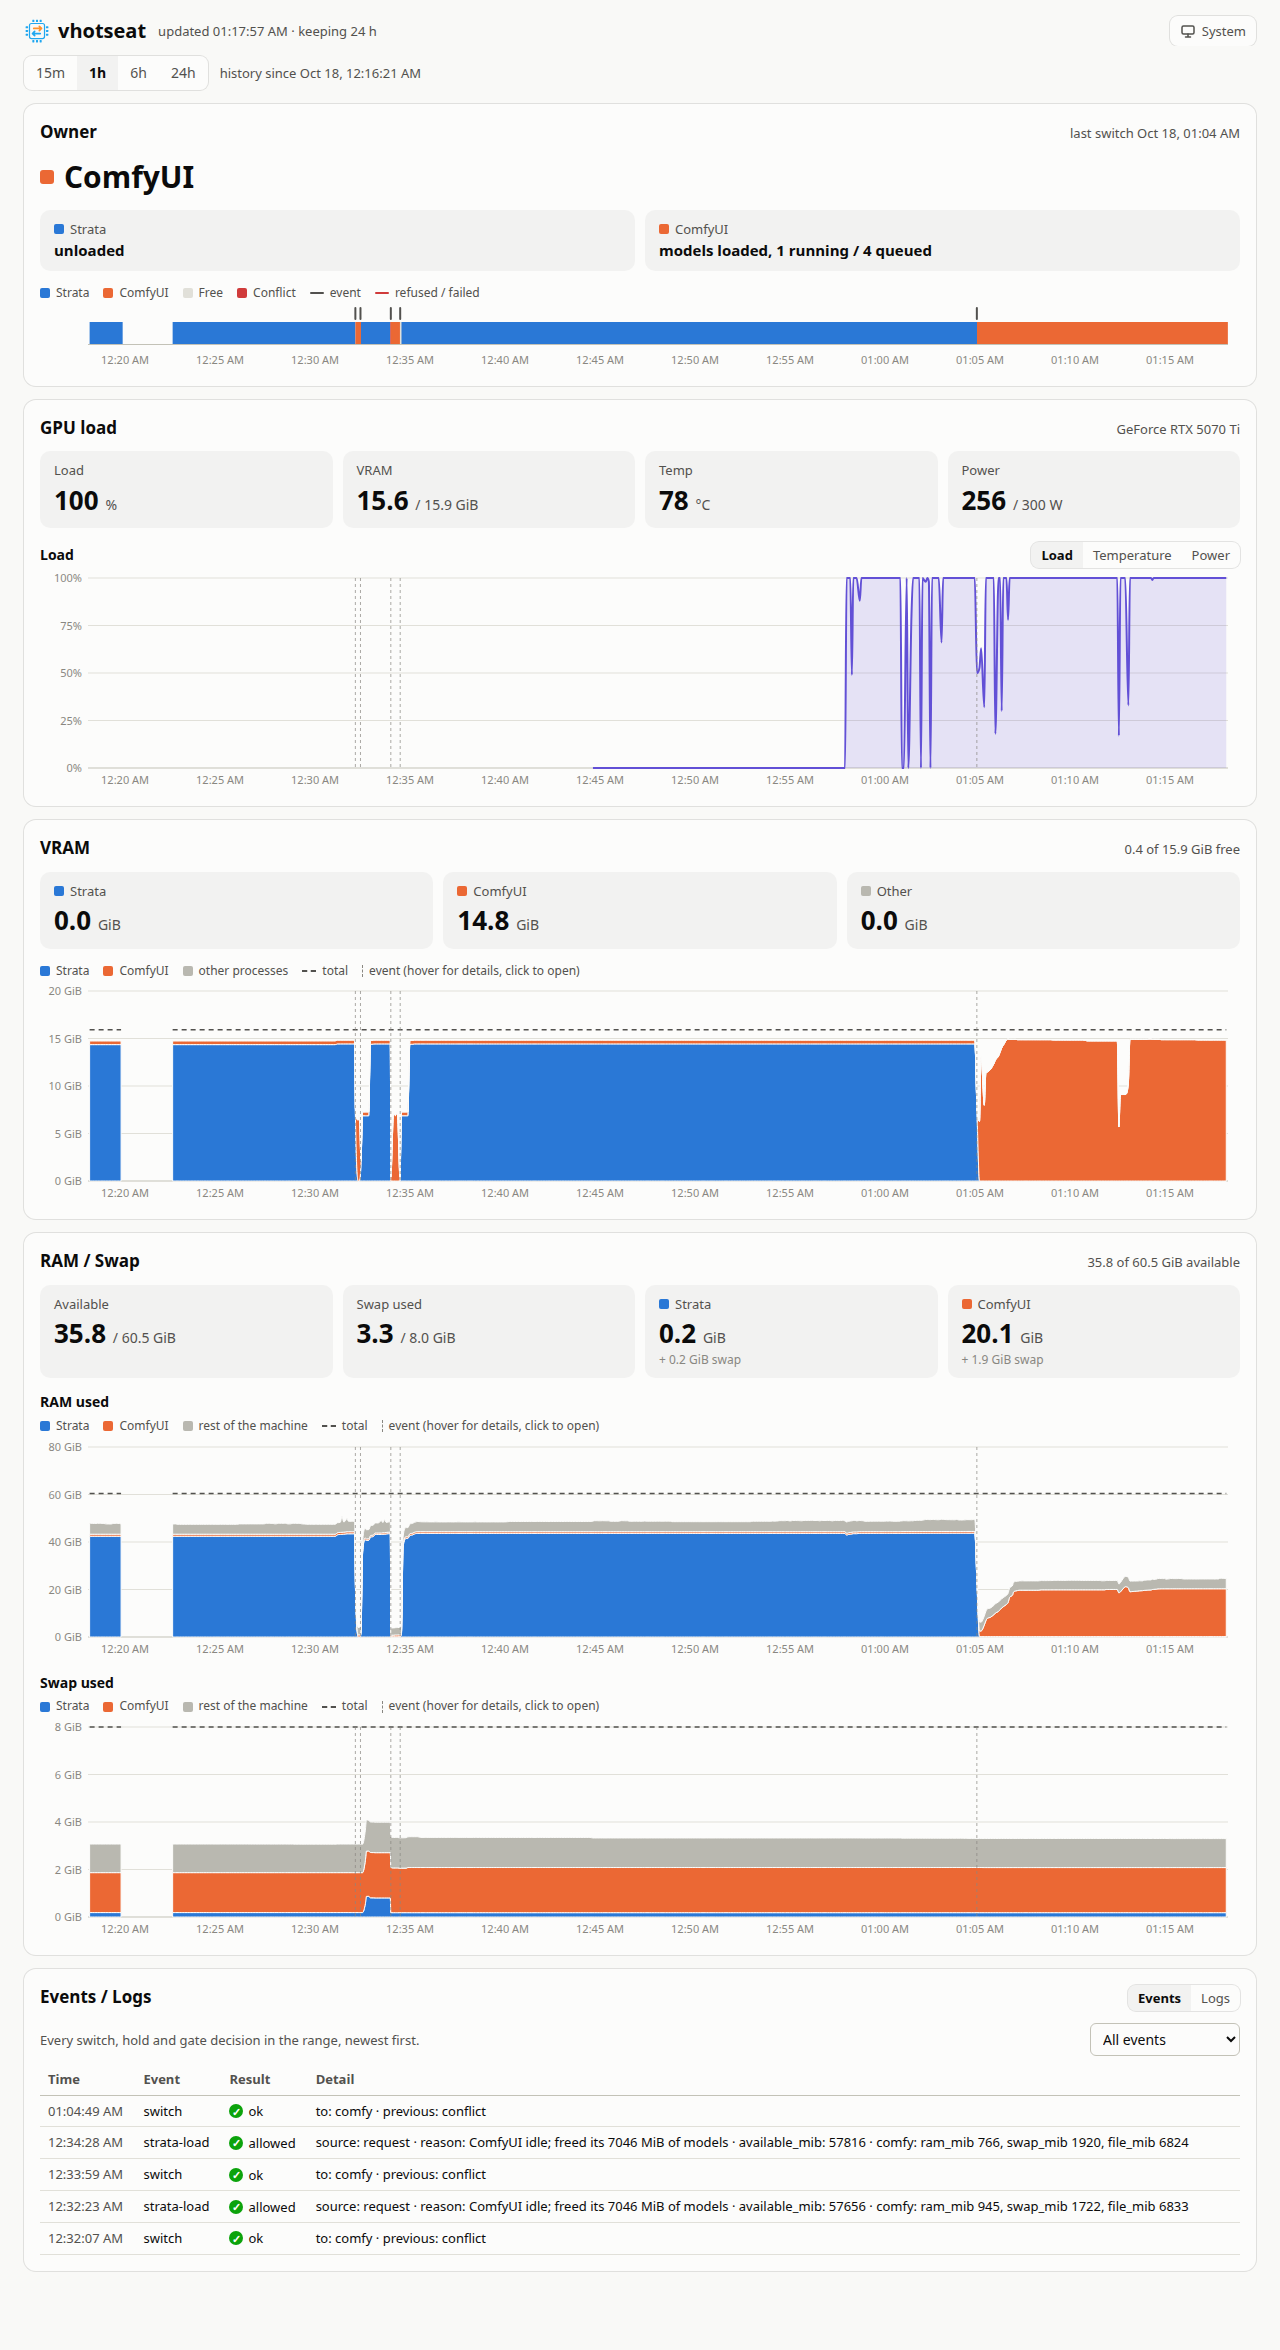Show the Temperature chart in GPU load

[x=1131, y=555]
